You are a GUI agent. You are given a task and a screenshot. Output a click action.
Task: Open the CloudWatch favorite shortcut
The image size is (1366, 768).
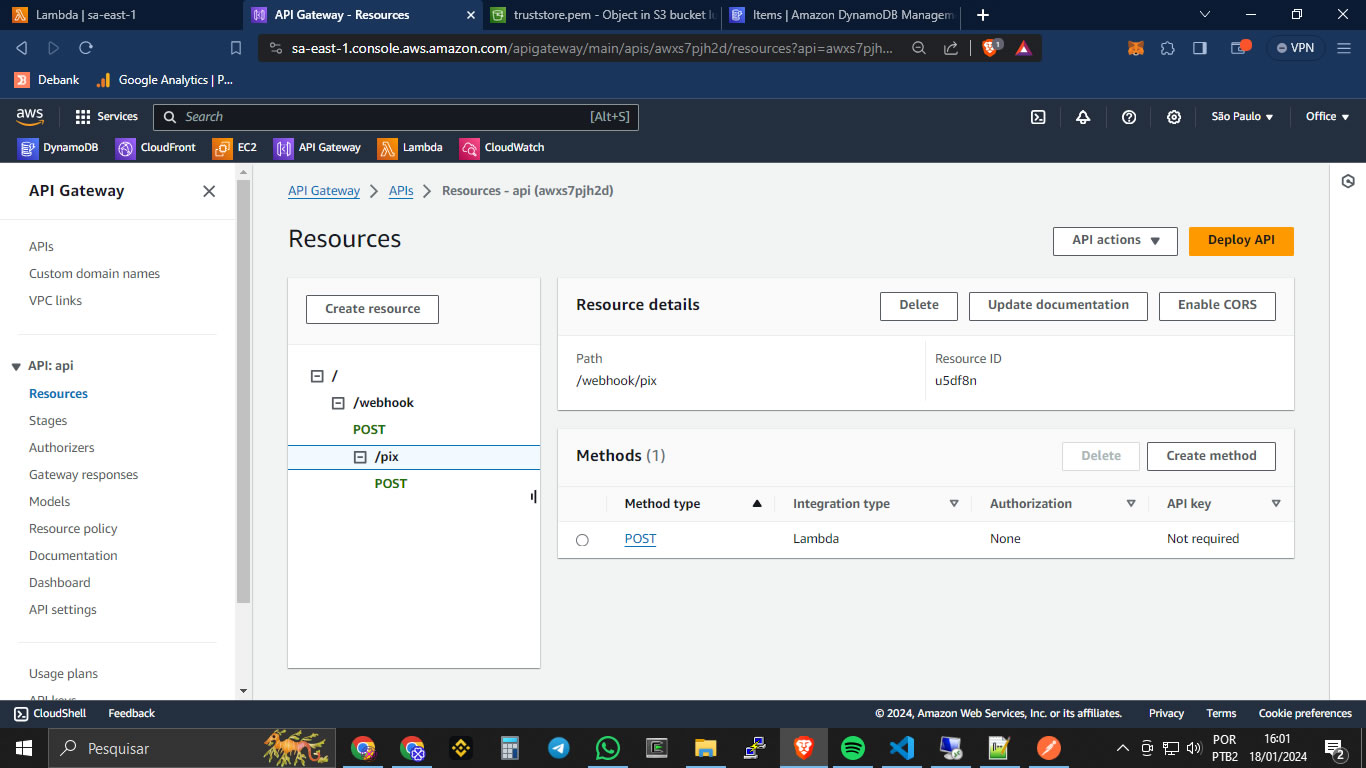pyautogui.click(x=502, y=148)
